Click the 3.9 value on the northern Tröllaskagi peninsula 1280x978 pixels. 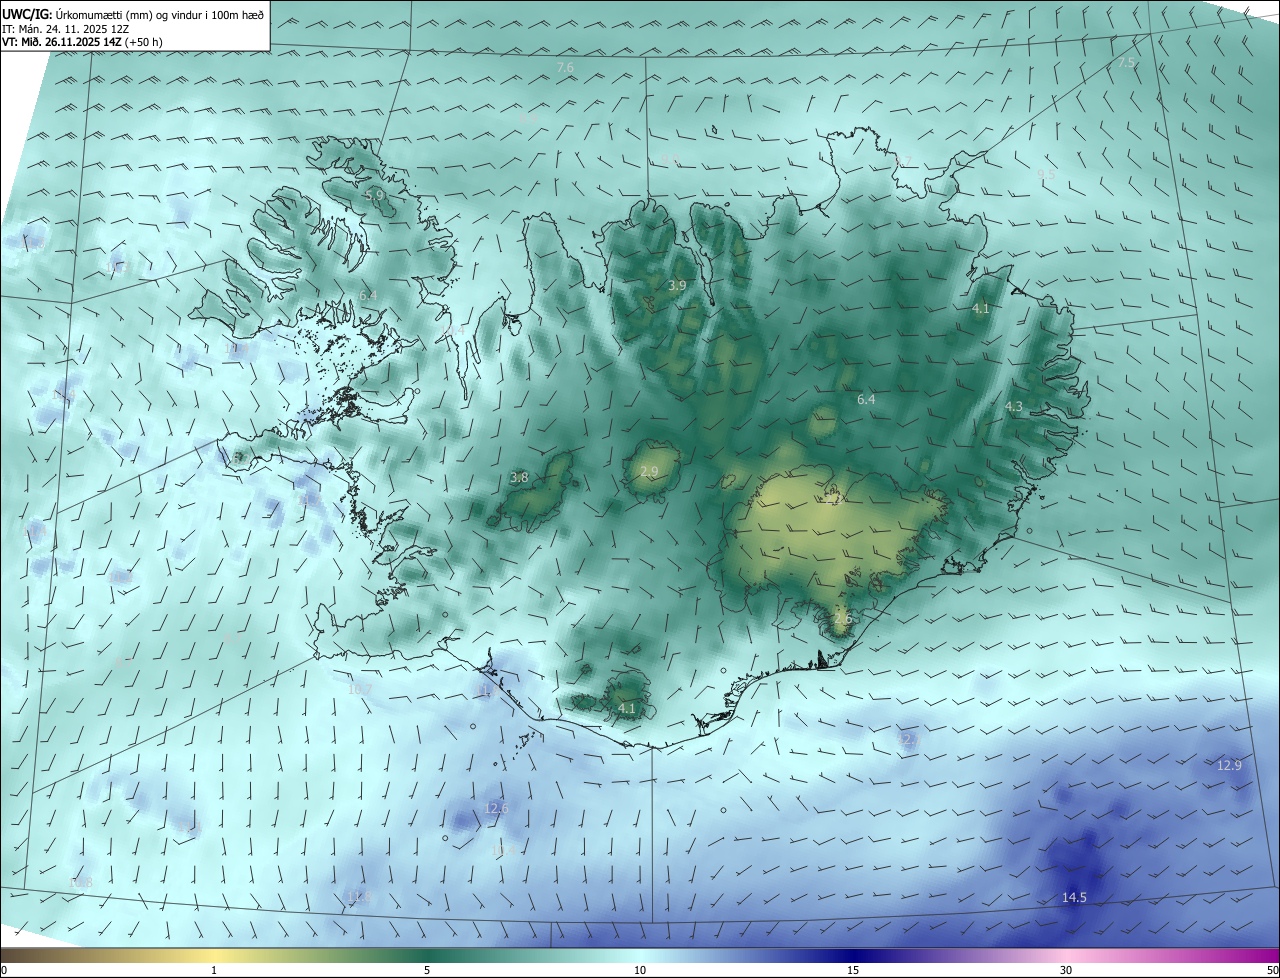(677, 285)
